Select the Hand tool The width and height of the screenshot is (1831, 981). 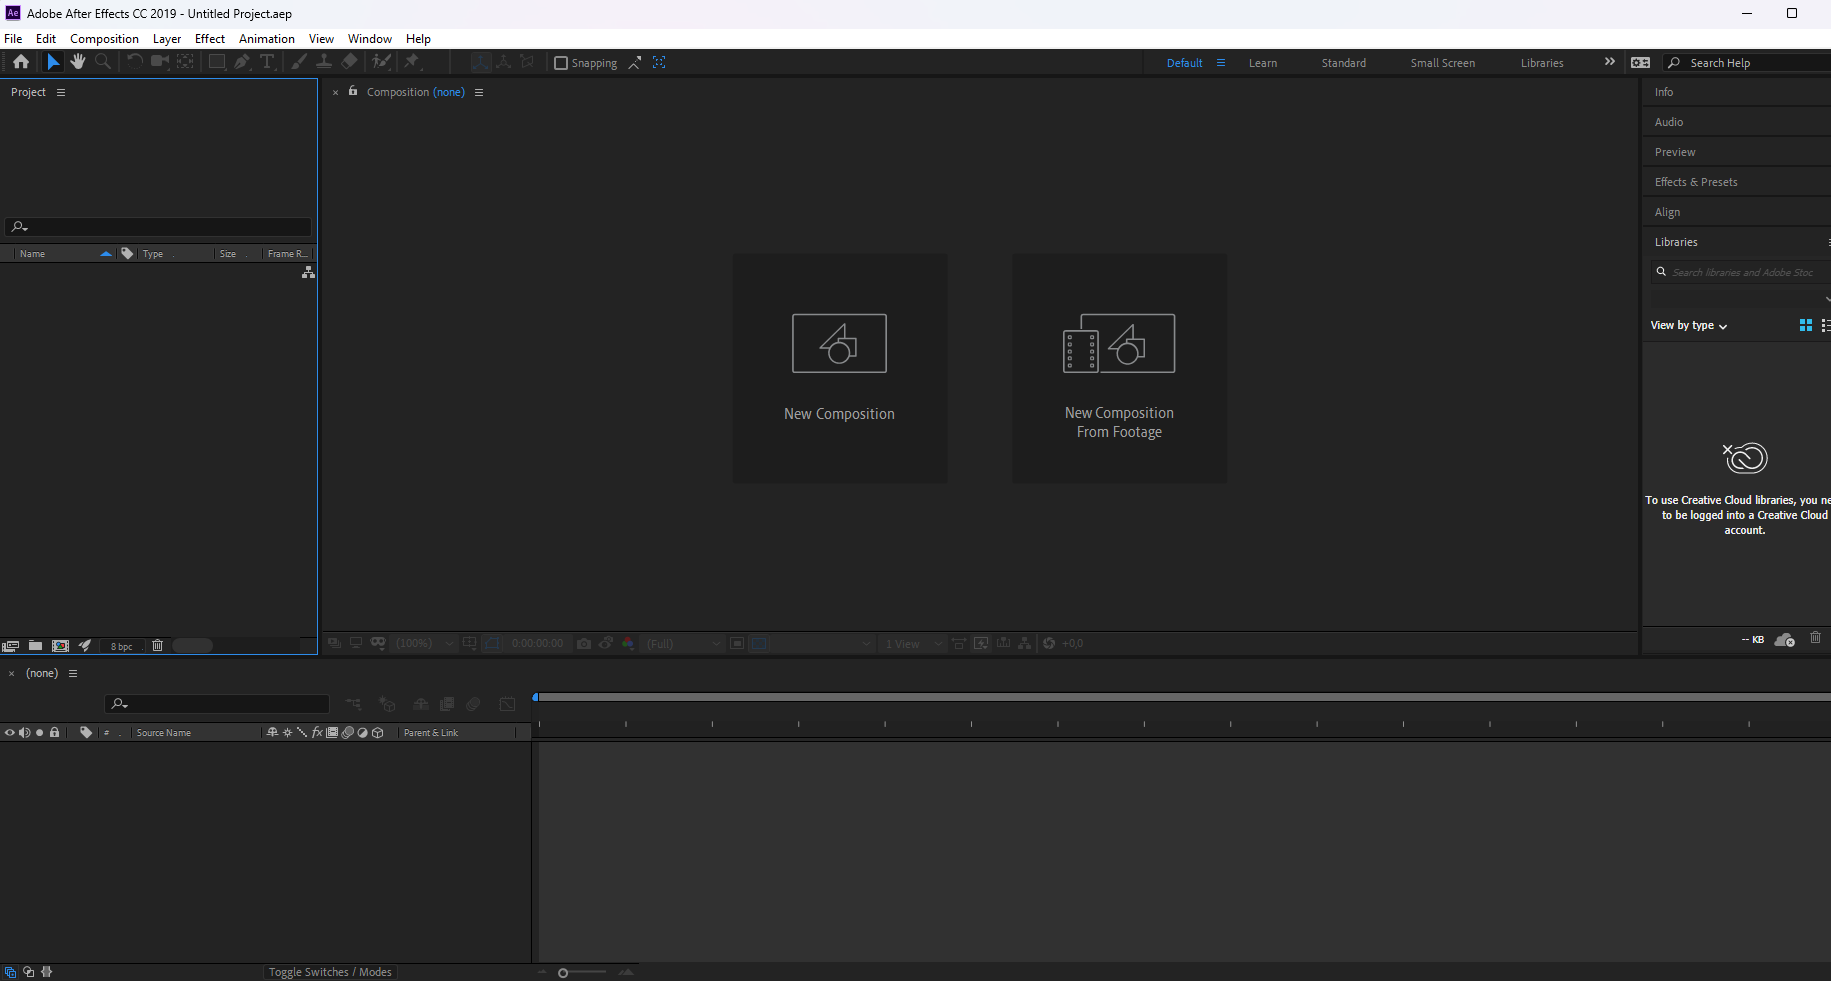[78, 61]
